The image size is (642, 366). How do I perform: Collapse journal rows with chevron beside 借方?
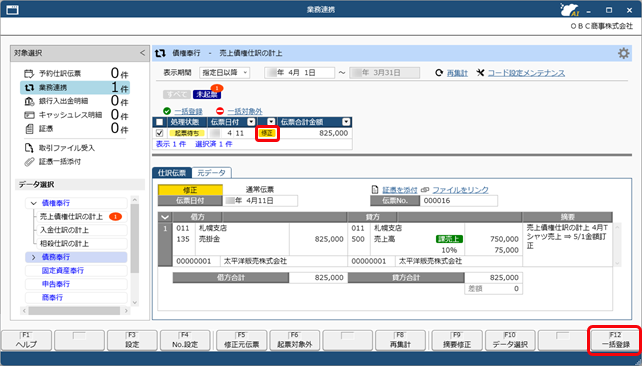pyautogui.click(x=165, y=217)
